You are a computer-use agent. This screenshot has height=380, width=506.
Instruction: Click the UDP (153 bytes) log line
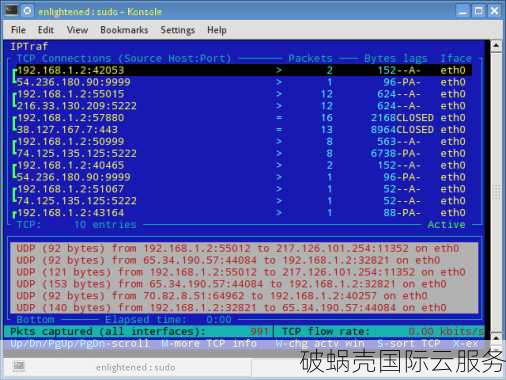(231, 284)
